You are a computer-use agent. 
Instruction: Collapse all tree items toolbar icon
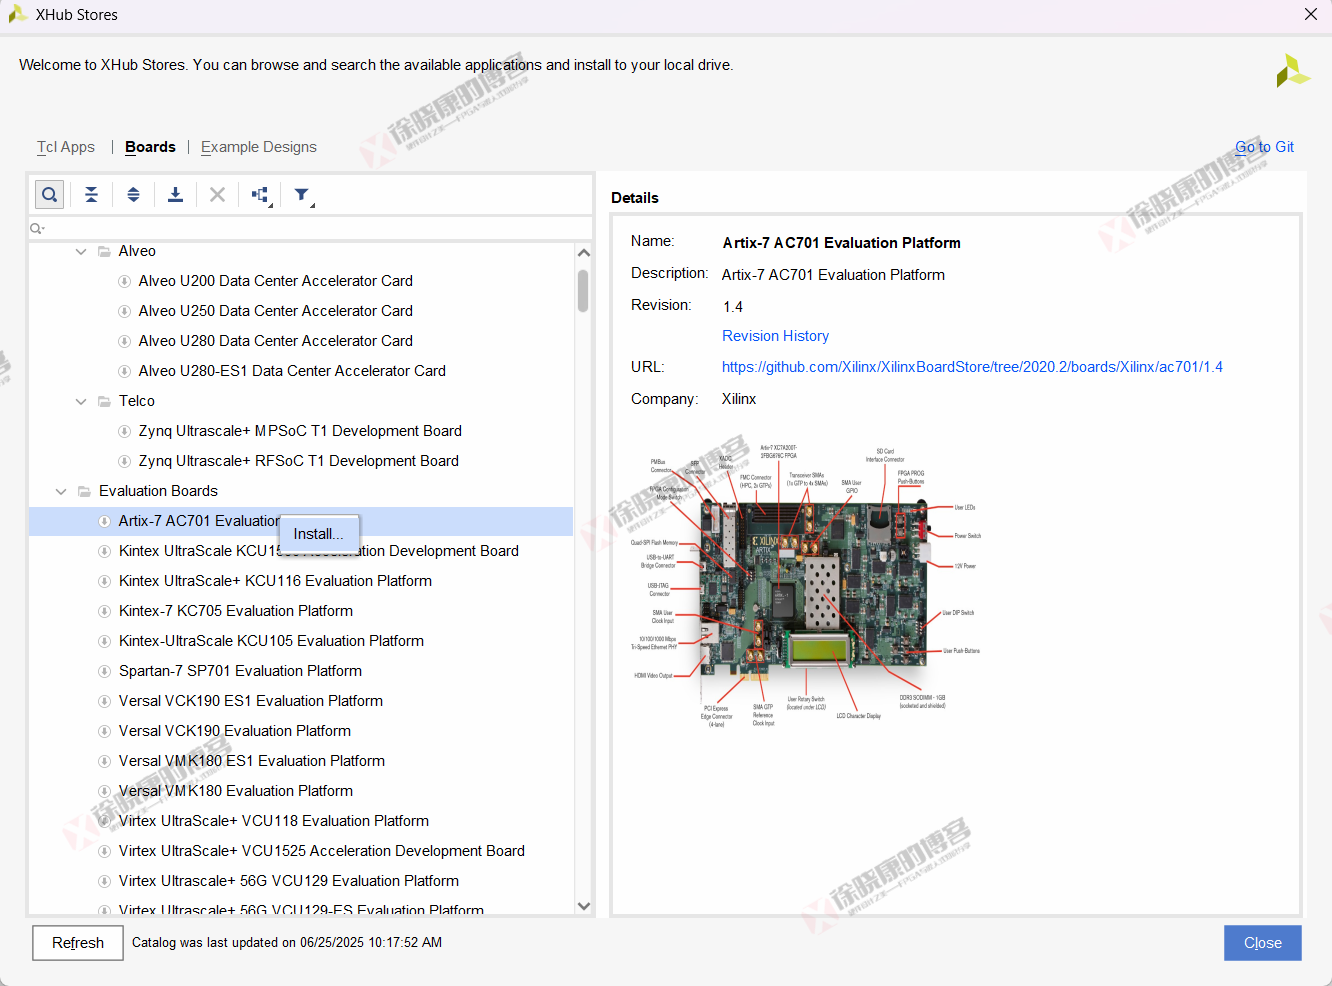pyautogui.click(x=91, y=194)
